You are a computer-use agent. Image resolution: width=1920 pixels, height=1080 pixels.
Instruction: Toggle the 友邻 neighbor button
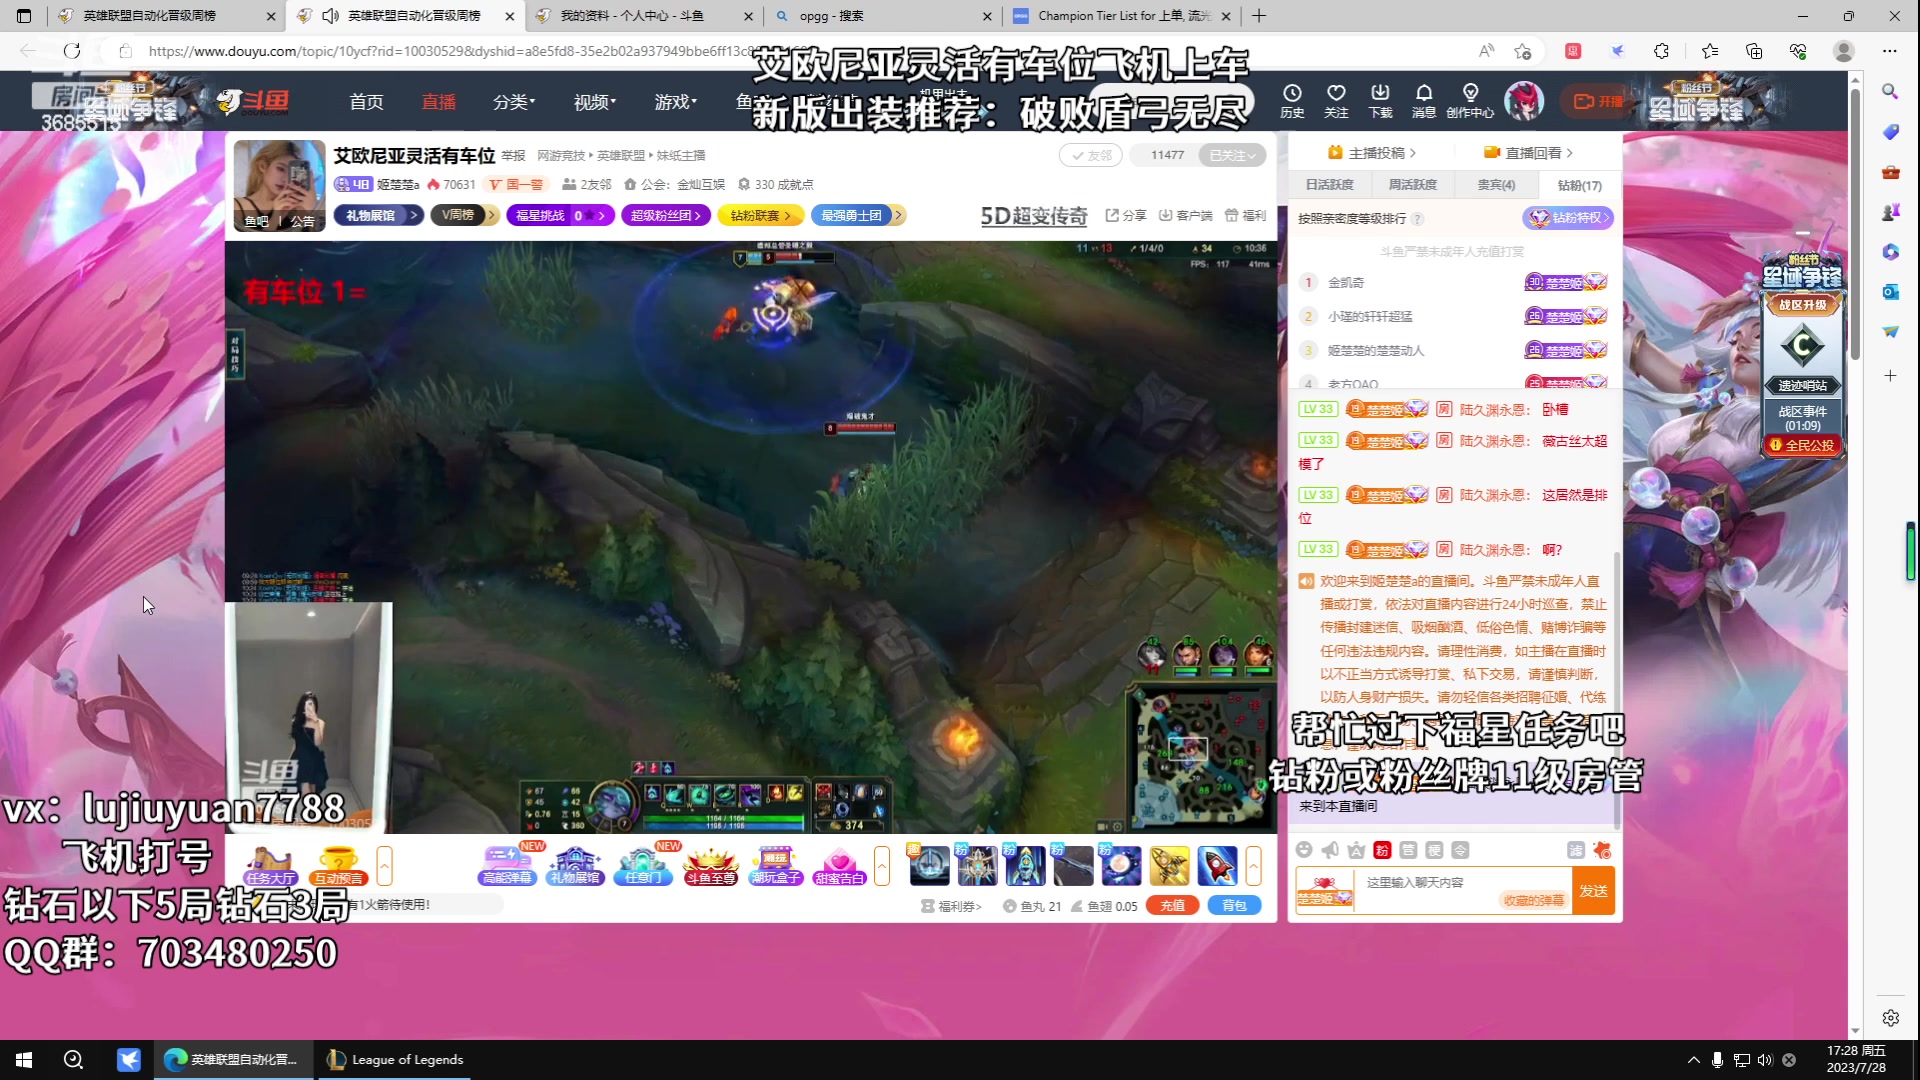pos(1091,155)
